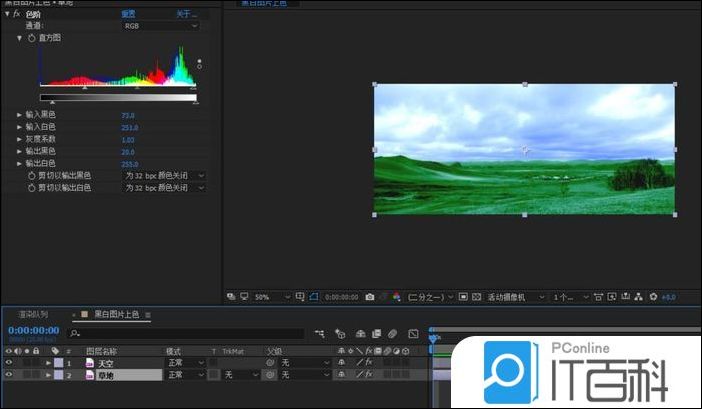Image resolution: width=702 pixels, height=409 pixels.
Task: Toggle the fx switch for 色阶 effect
Action: (17, 15)
